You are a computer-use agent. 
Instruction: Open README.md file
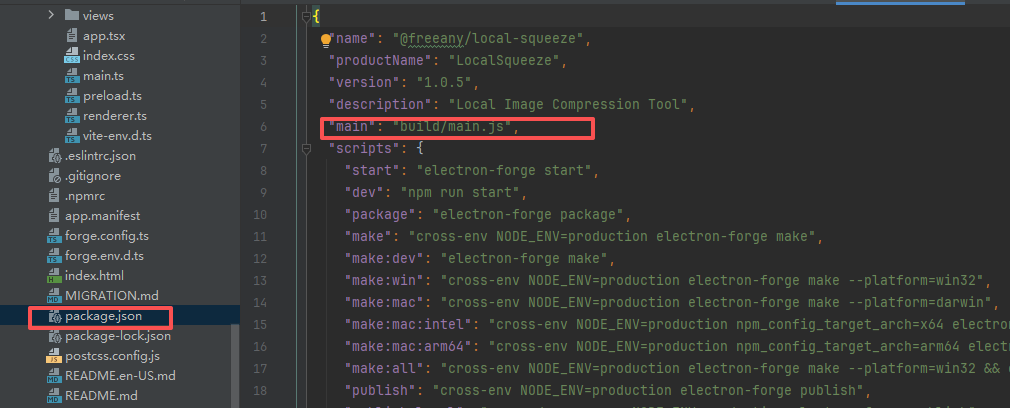[101, 395]
